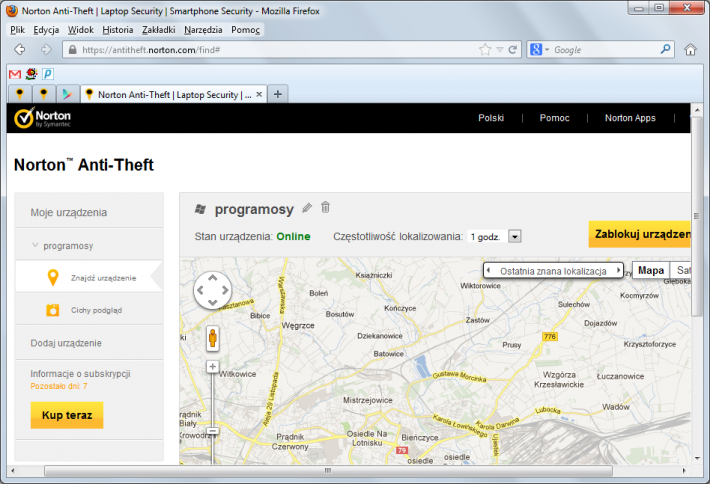Click the Kup teraz button

point(67,415)
